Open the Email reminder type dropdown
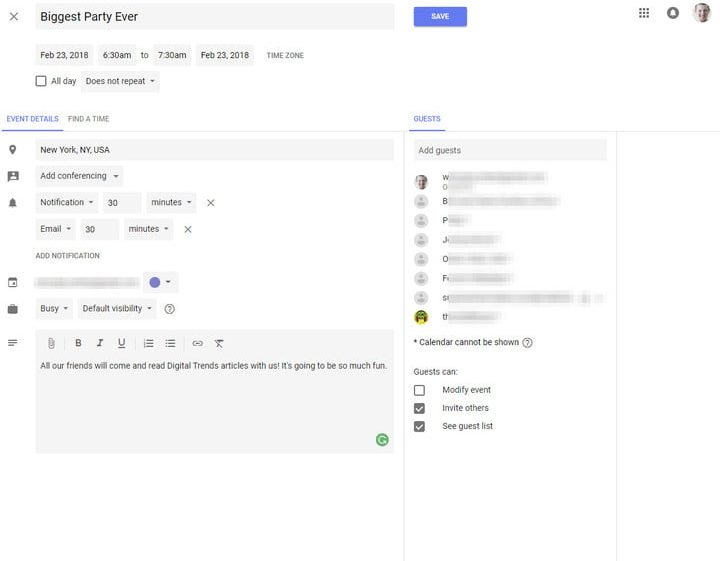 56,229
